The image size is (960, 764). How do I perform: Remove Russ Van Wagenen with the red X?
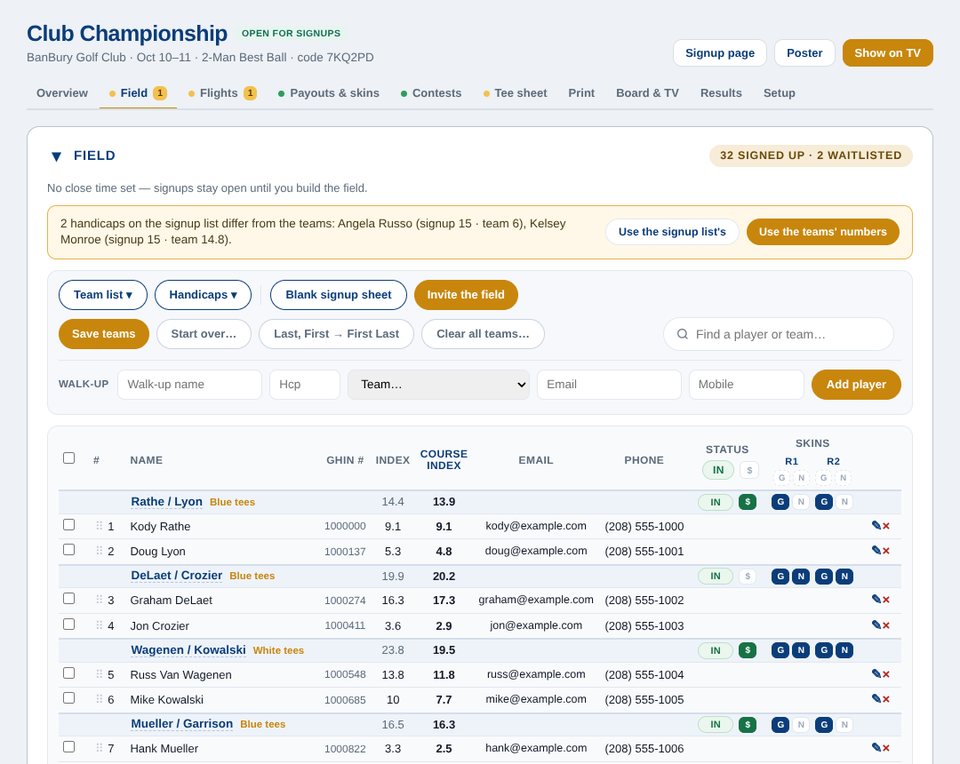point(886,675)
